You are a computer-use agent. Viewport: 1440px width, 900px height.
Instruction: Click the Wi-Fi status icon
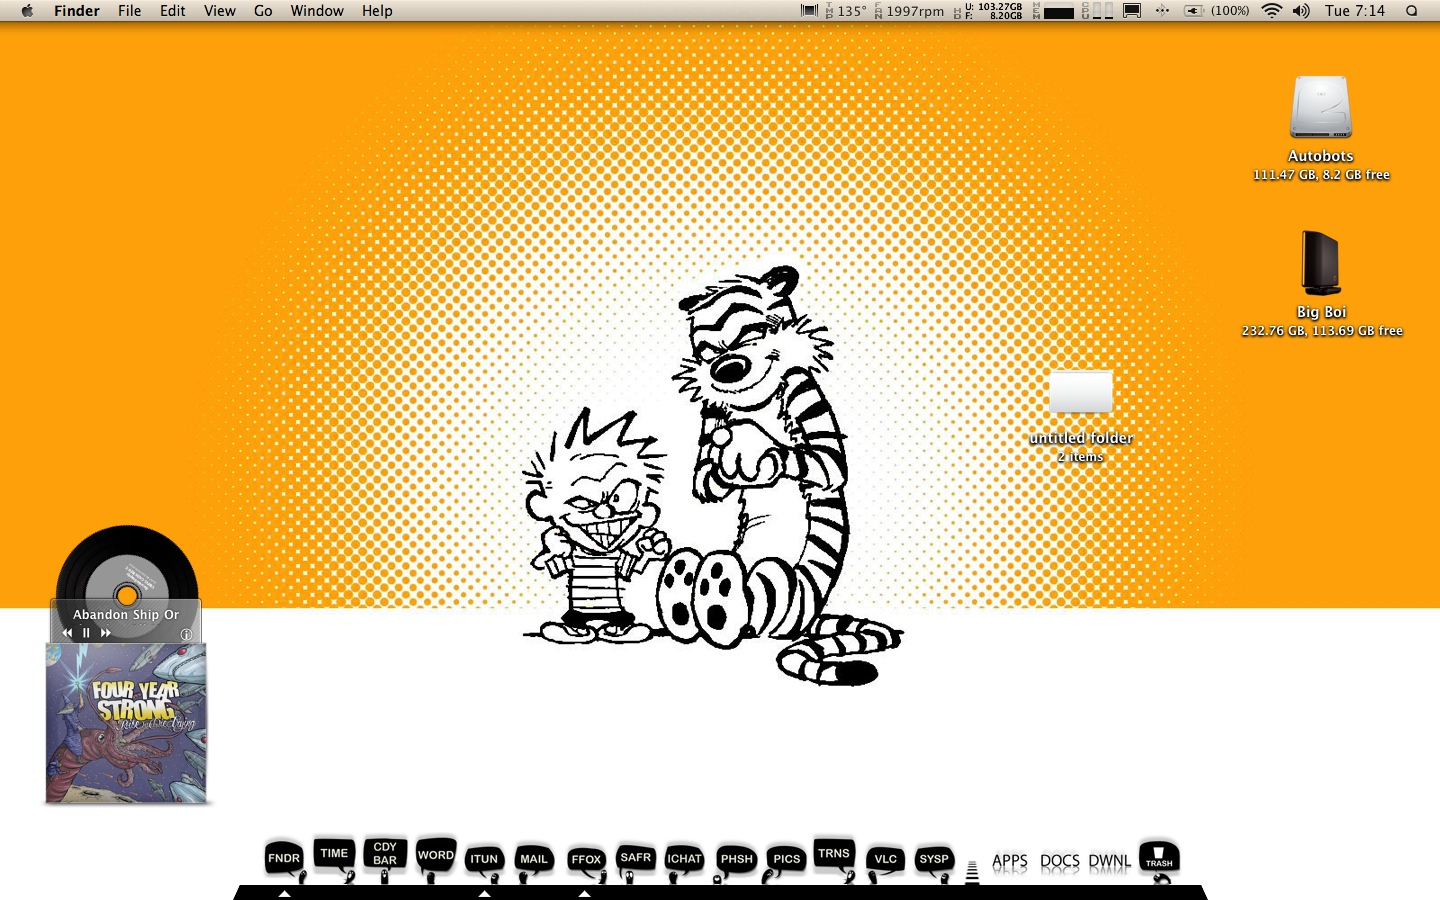[1272, 11]
